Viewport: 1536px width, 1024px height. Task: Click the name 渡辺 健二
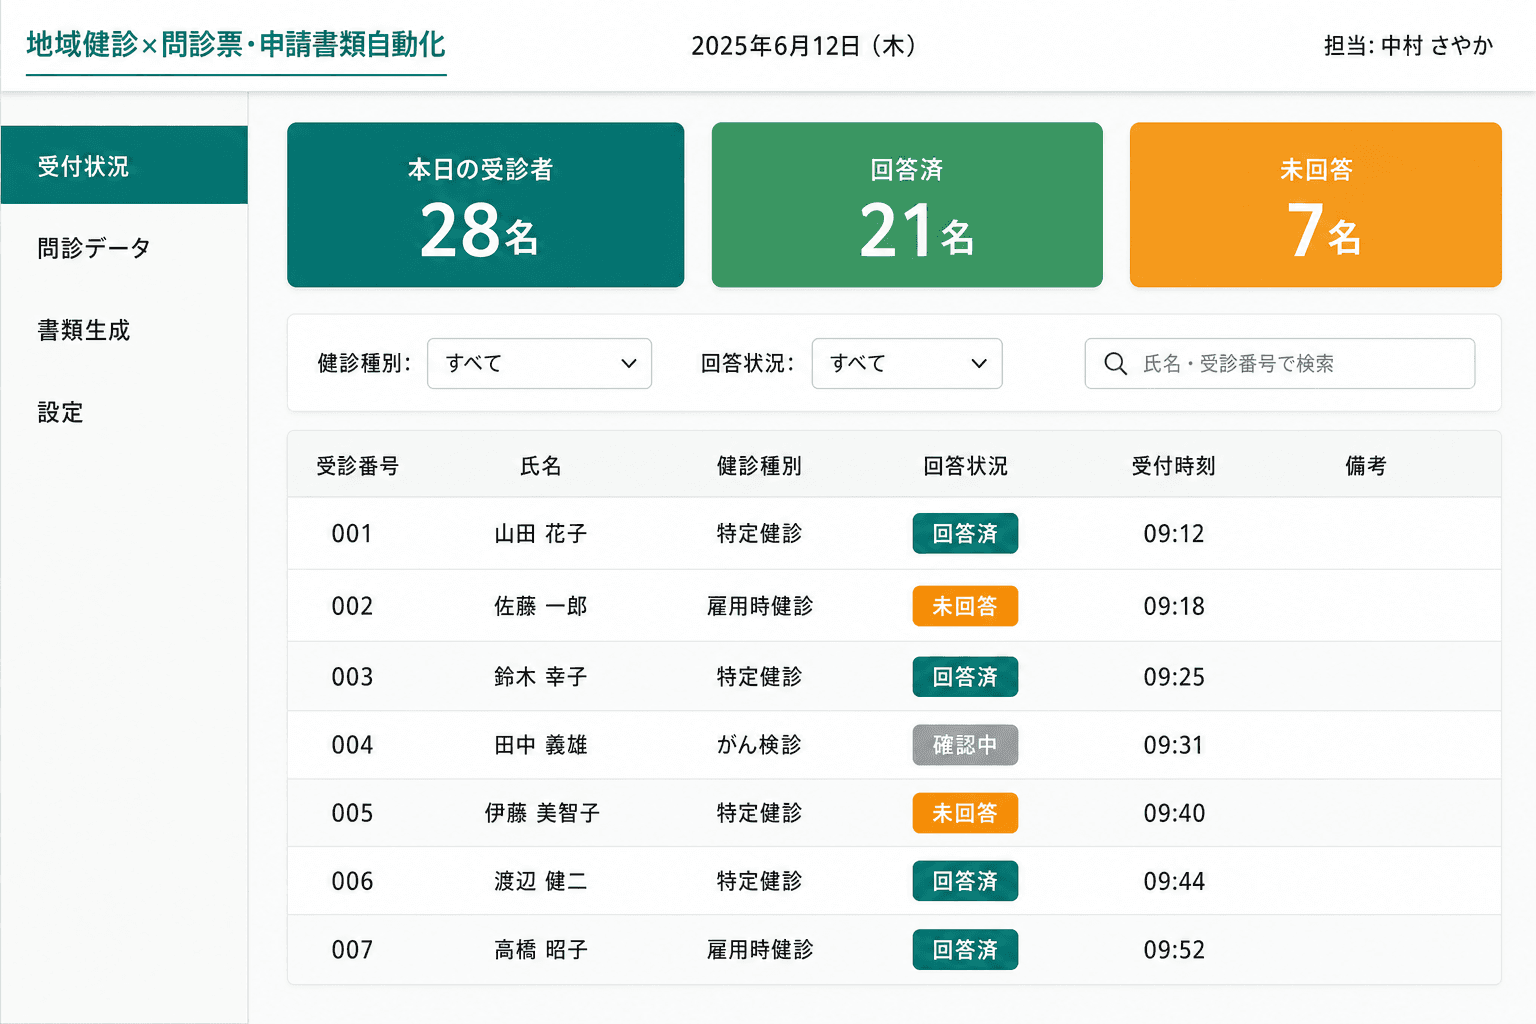coord(541,881)
